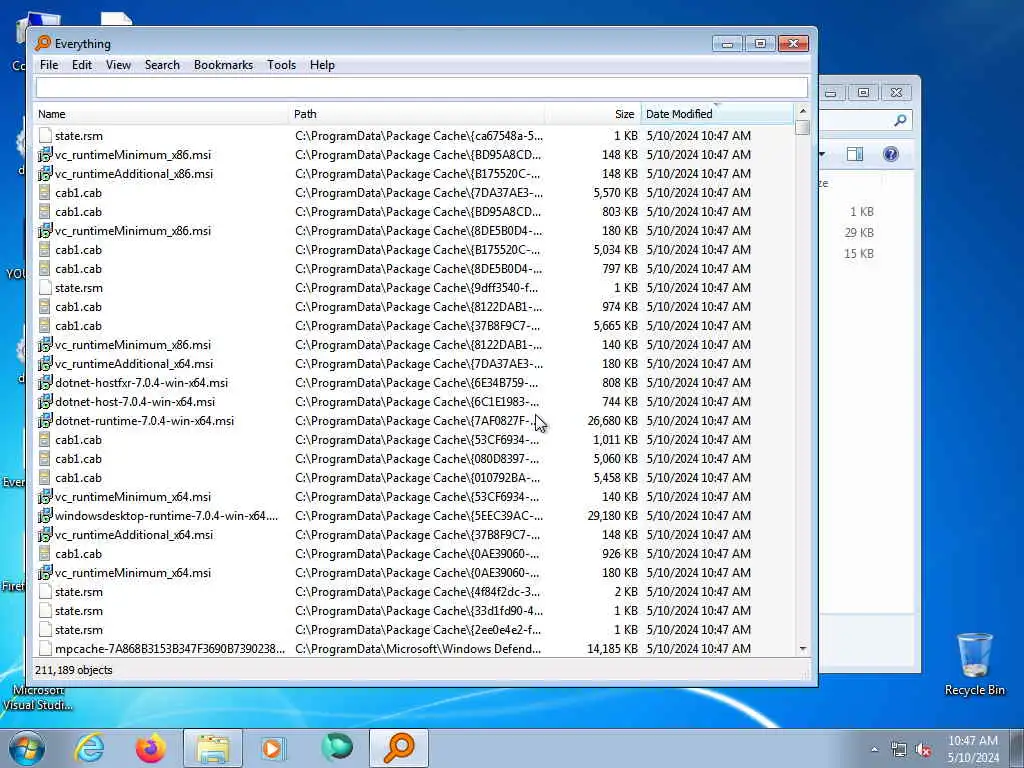Click the search magnifier in the Explorer window
The width and height of the screenshot is (1024, 768).
click(901, 120)
